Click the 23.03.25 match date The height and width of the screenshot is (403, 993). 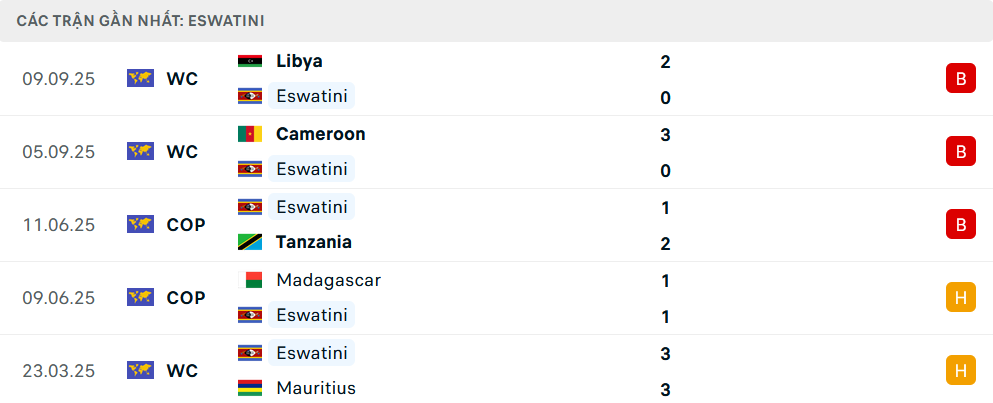59,370
